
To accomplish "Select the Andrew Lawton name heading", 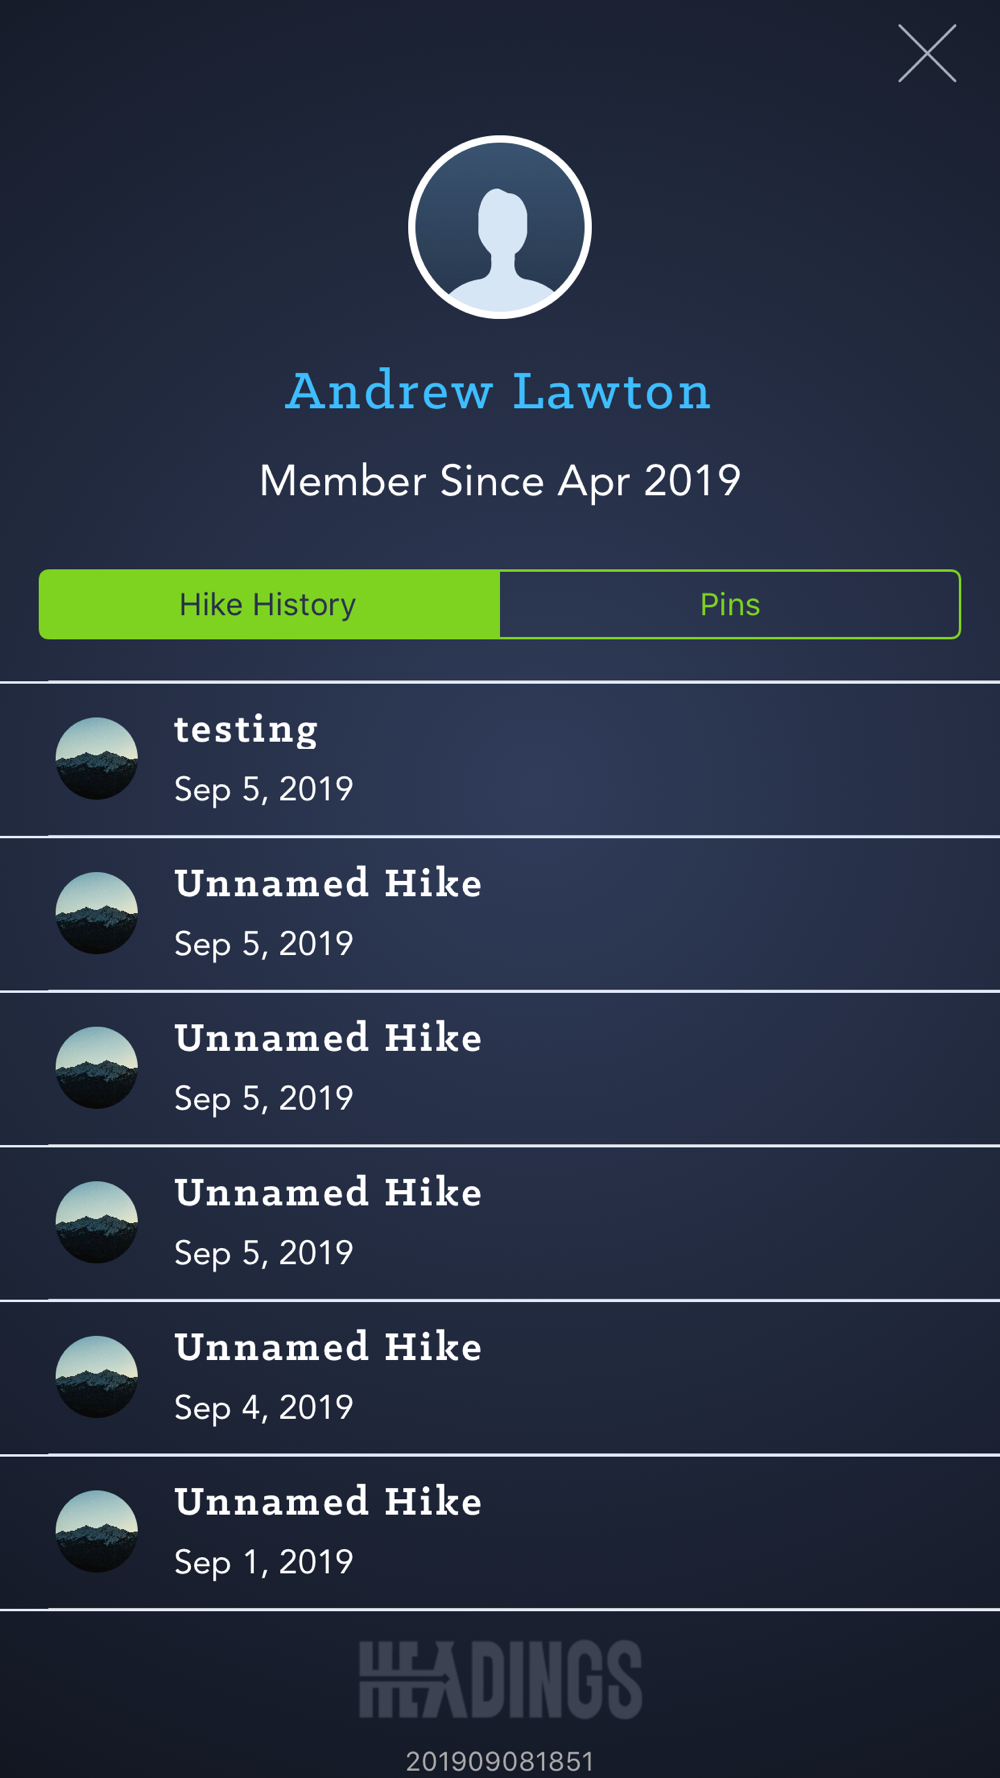I will coord(498,391).
